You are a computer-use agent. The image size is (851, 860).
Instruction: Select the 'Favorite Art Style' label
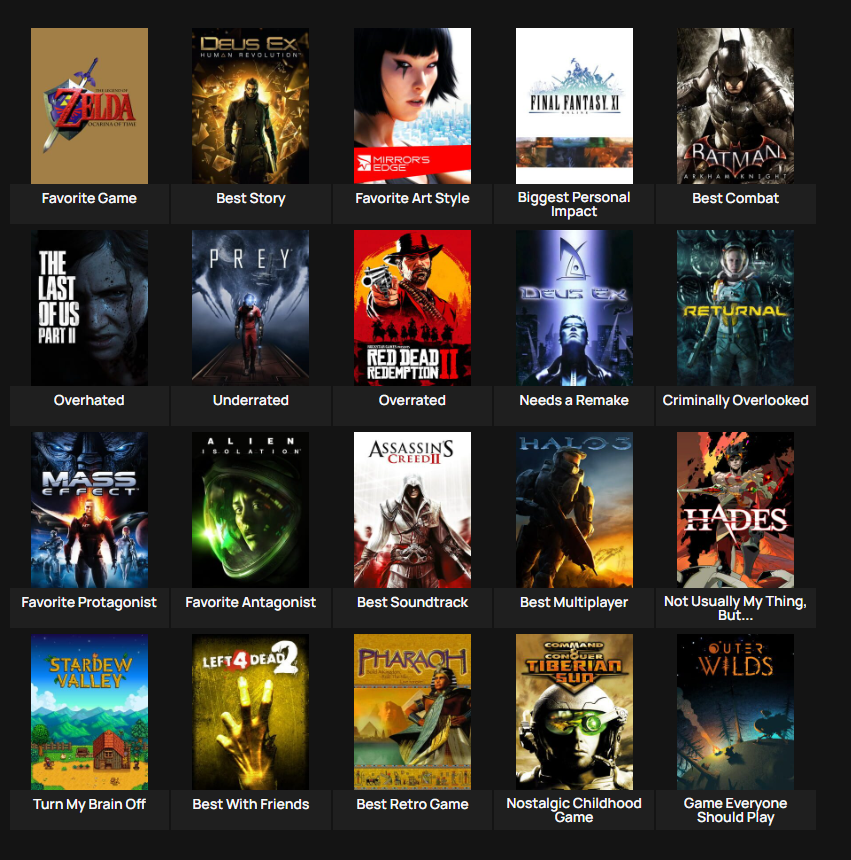tap(412, 198)
